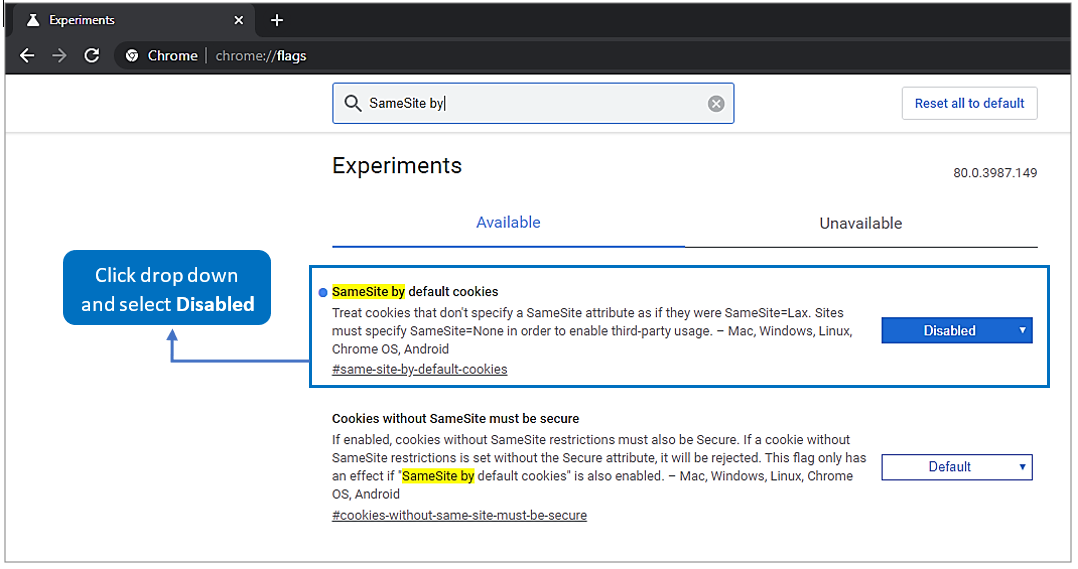Click the search magnifier icon
Viewport: 1078px width, 569px height.
pyautogui.click(x=353, y=103)
